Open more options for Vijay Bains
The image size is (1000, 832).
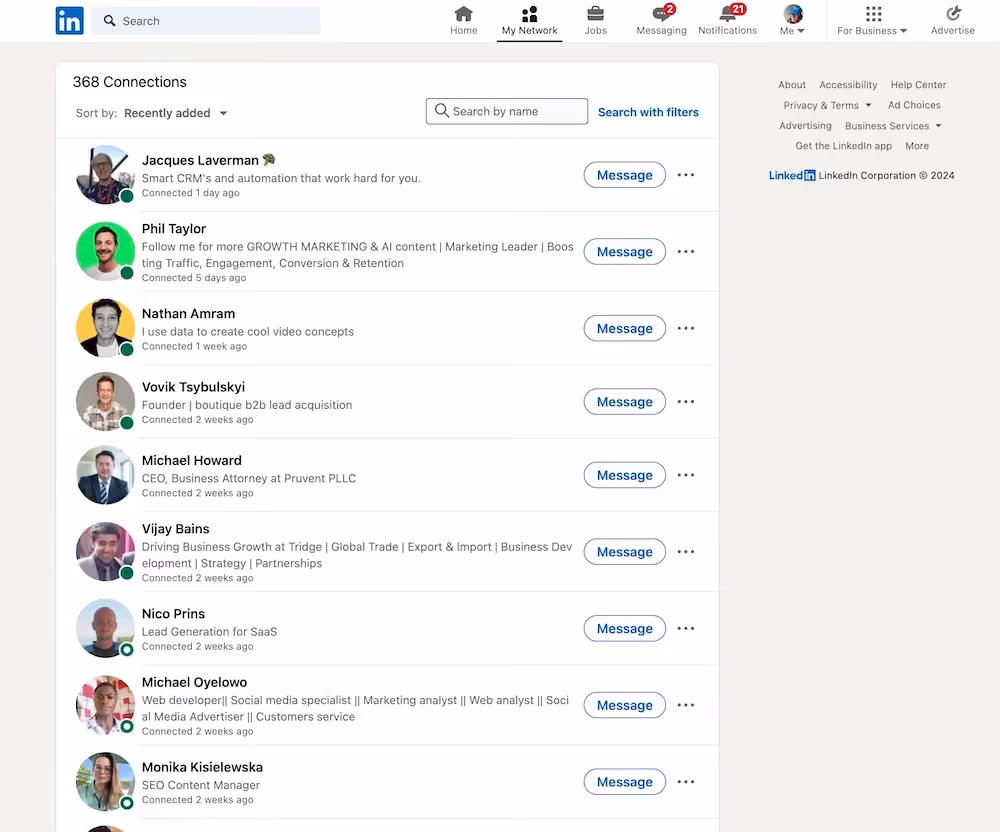[686, 551]
